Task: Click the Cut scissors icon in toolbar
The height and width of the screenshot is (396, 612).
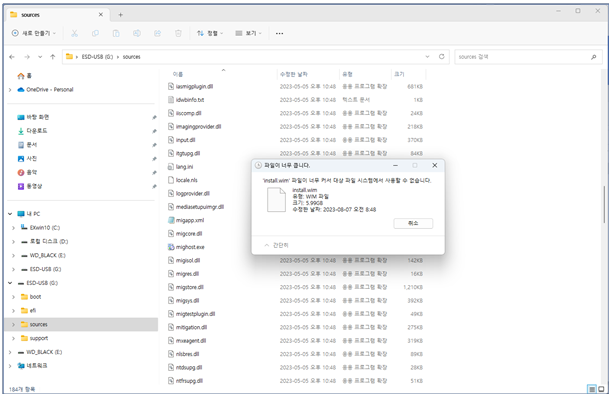Action: tap(74, 34)
